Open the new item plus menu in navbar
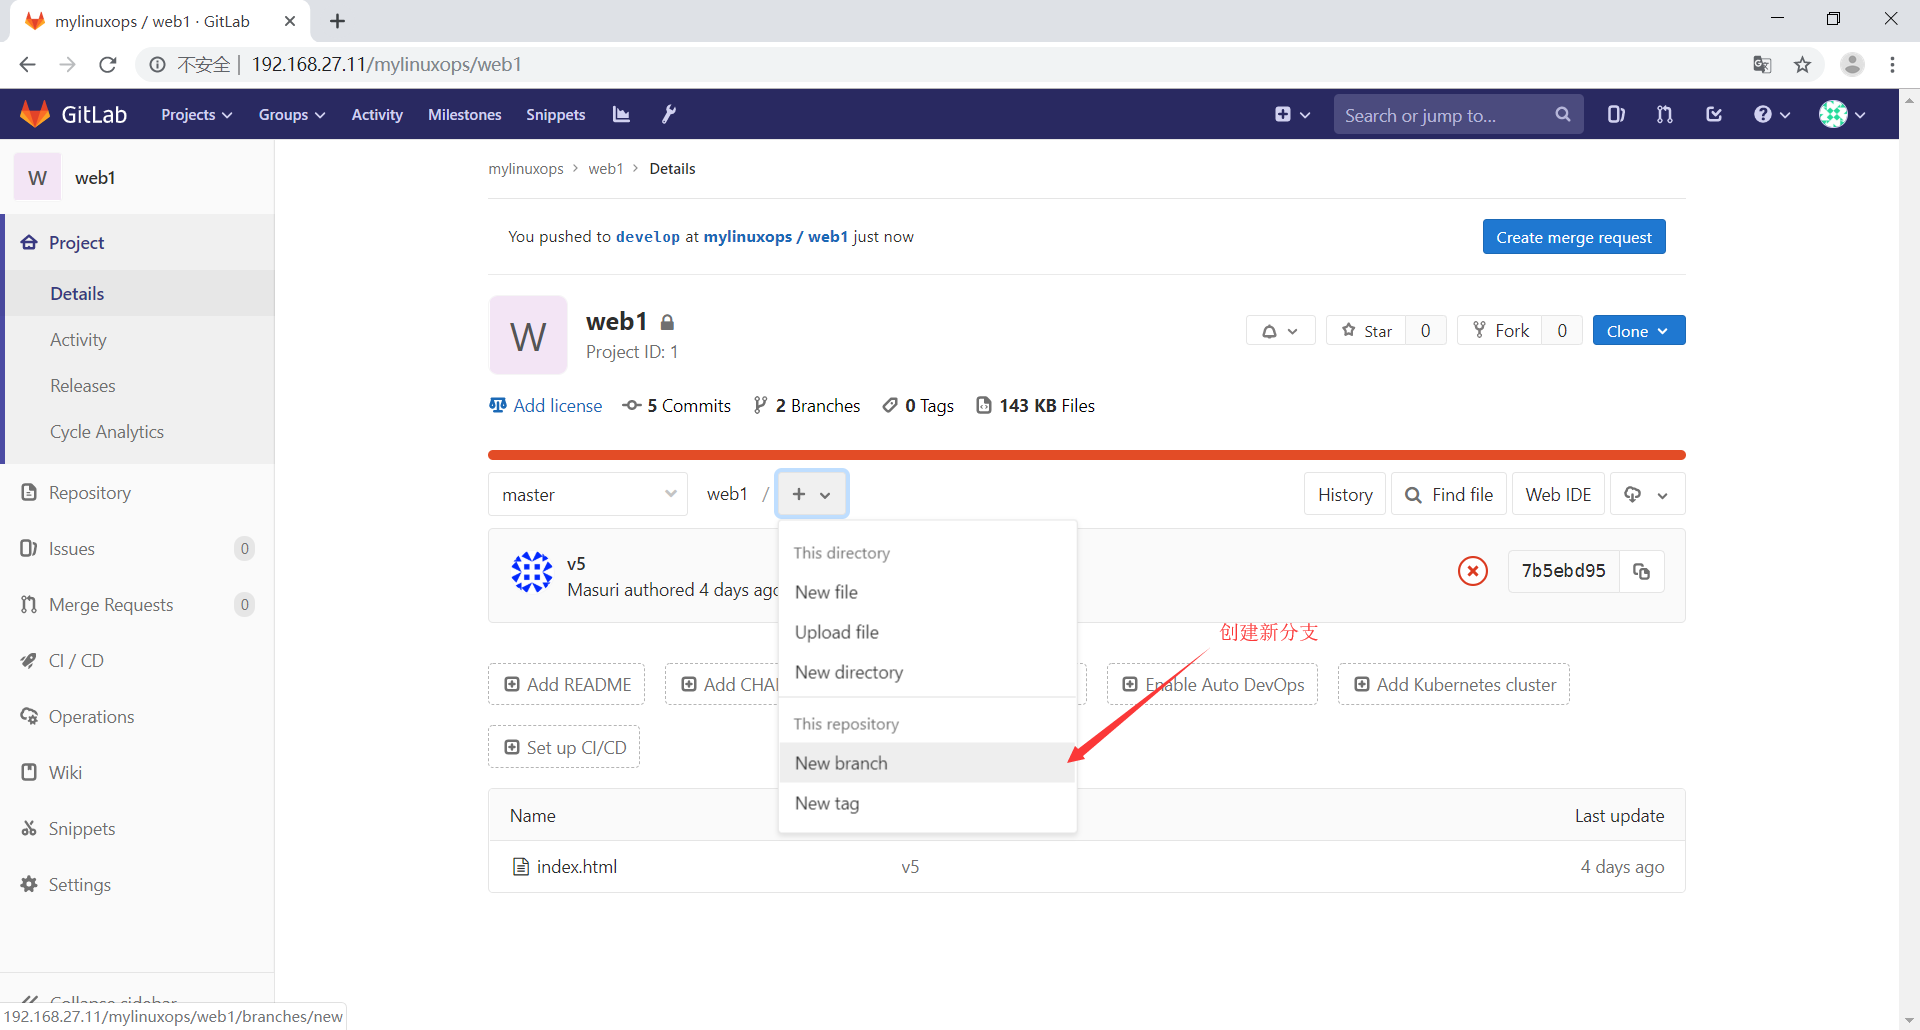The width and height of the screenshot is (1920, 1030). tap(1292, 114)
